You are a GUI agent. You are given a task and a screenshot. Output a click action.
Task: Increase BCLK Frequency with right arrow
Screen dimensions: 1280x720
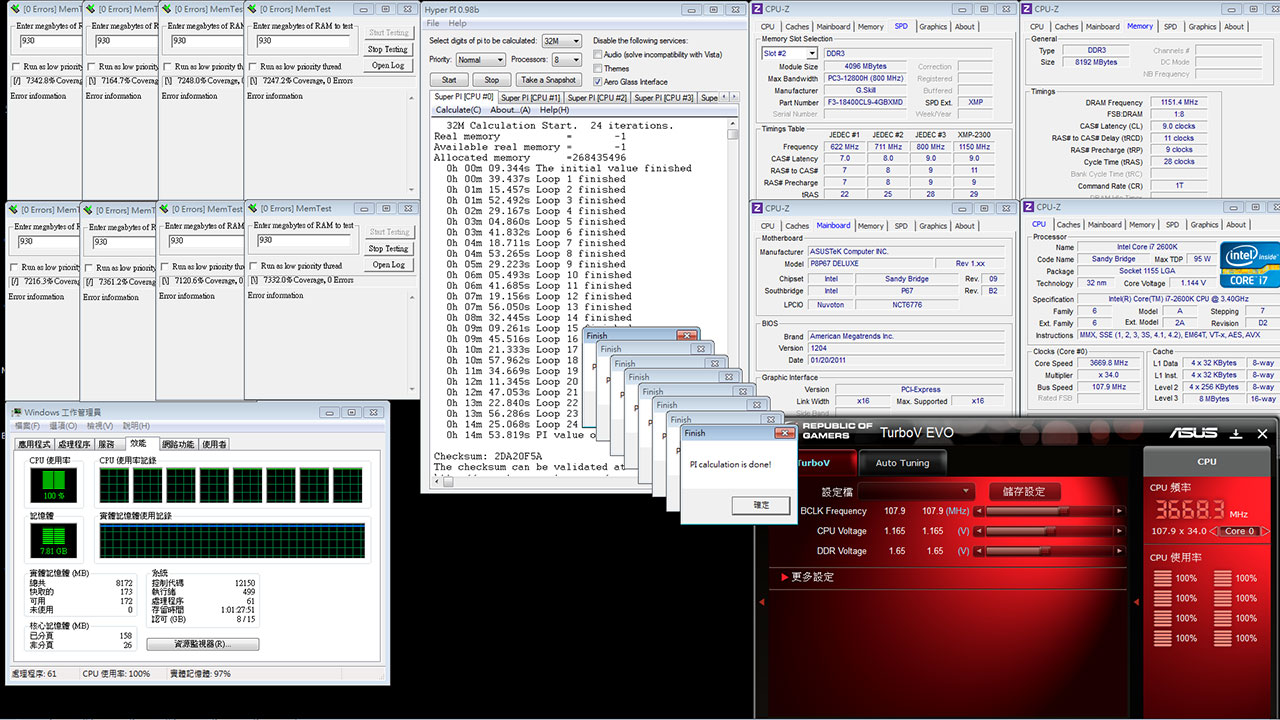1120,511
